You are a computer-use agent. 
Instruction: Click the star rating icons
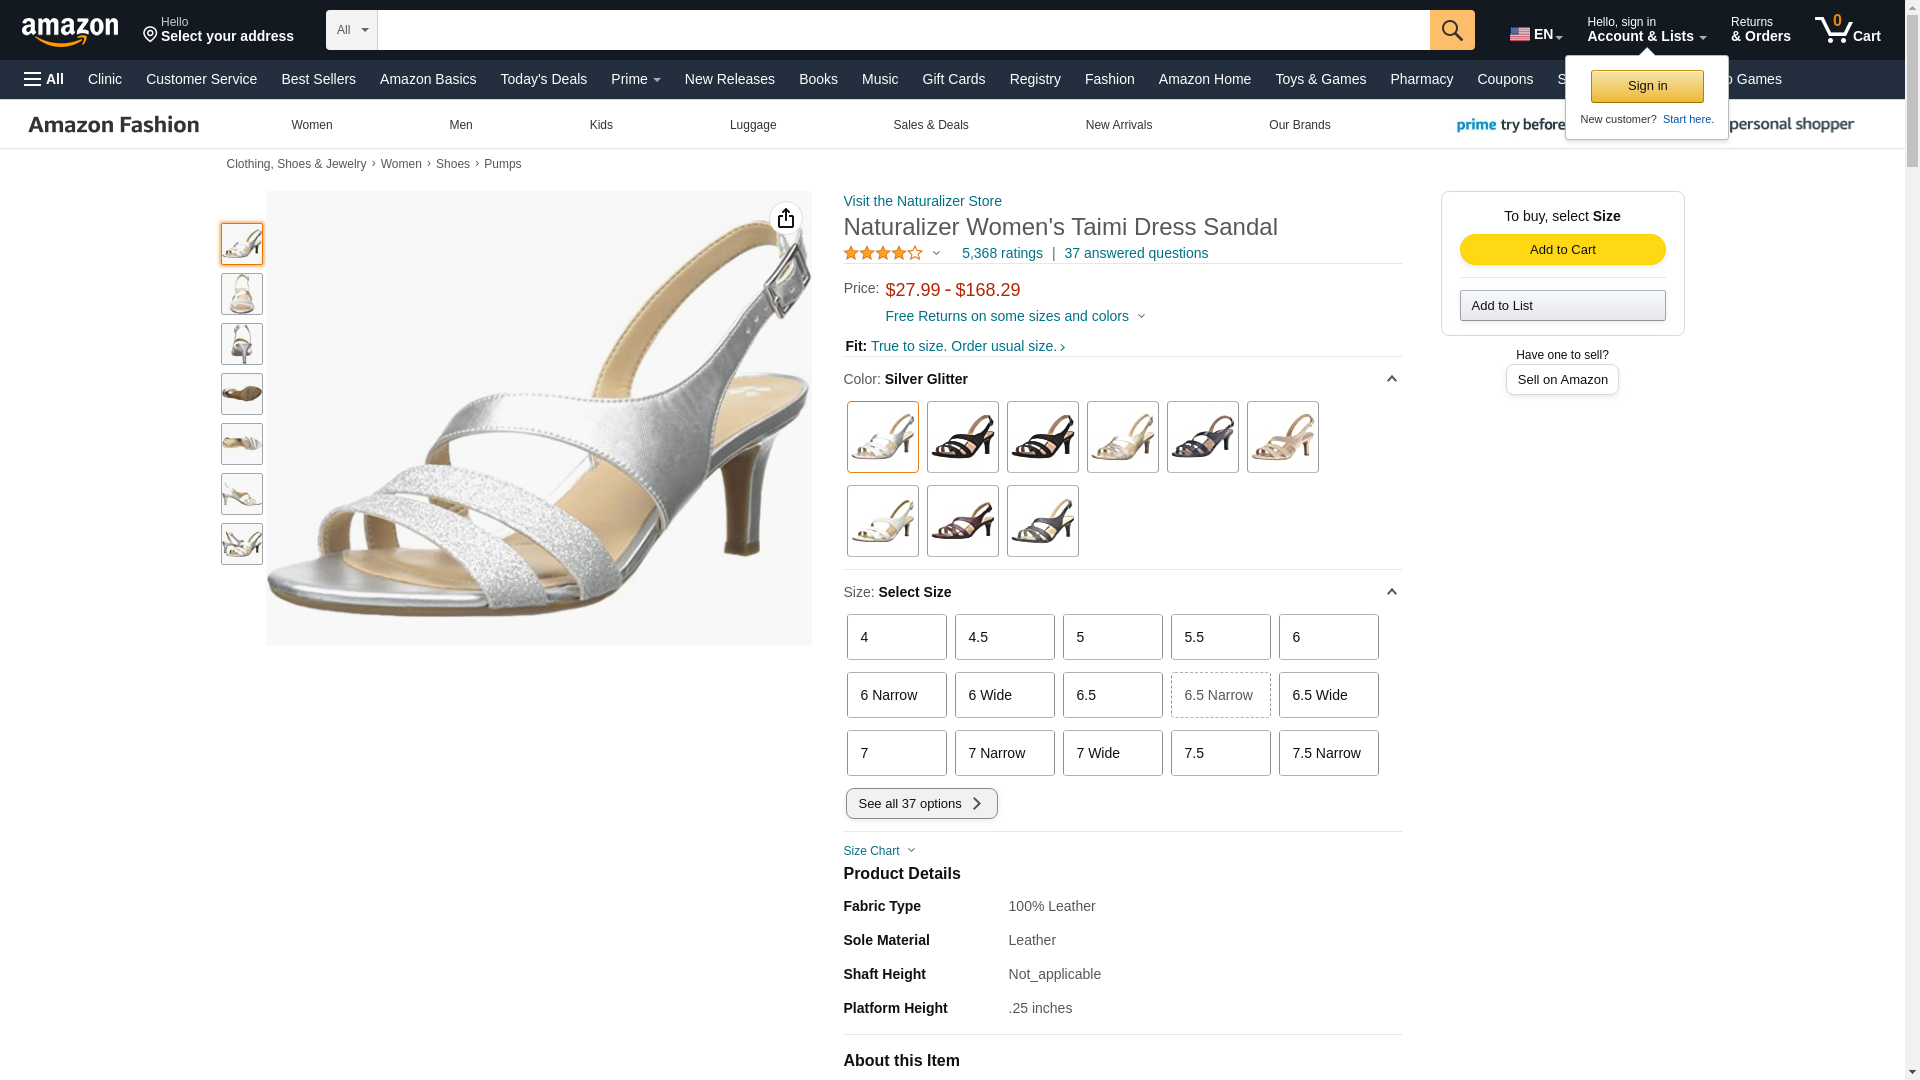coord(883,254)
